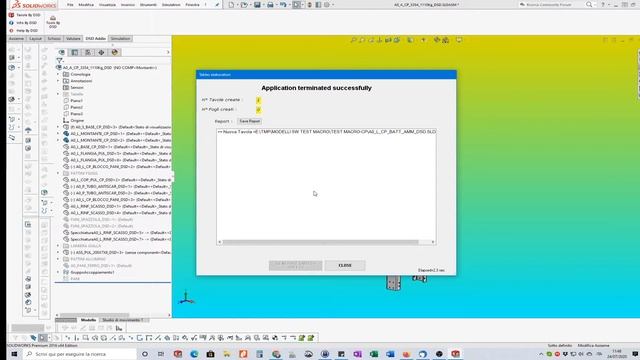Click the Save Report button
Image resolution: width=640 pixels, height=360 pixels.
[x=249, y=121]
